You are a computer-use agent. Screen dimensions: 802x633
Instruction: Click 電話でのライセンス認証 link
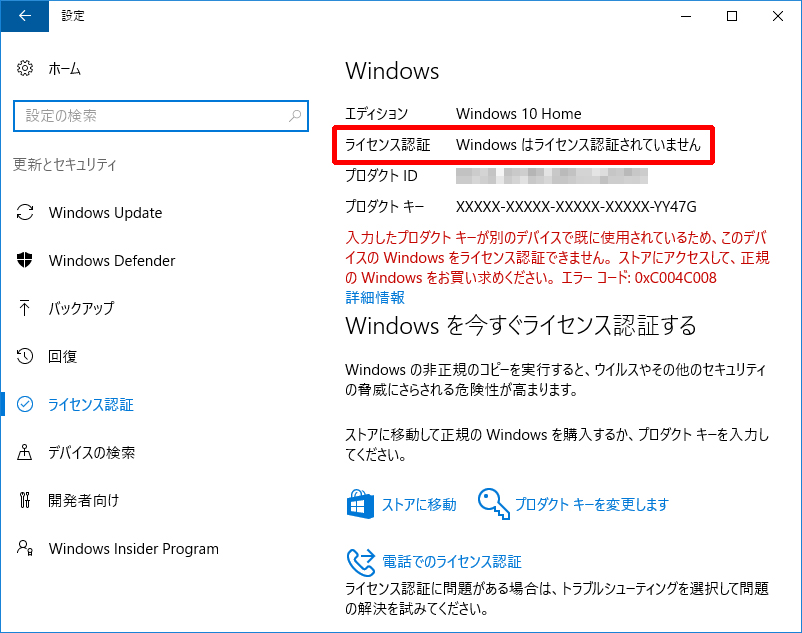(452, 562)
